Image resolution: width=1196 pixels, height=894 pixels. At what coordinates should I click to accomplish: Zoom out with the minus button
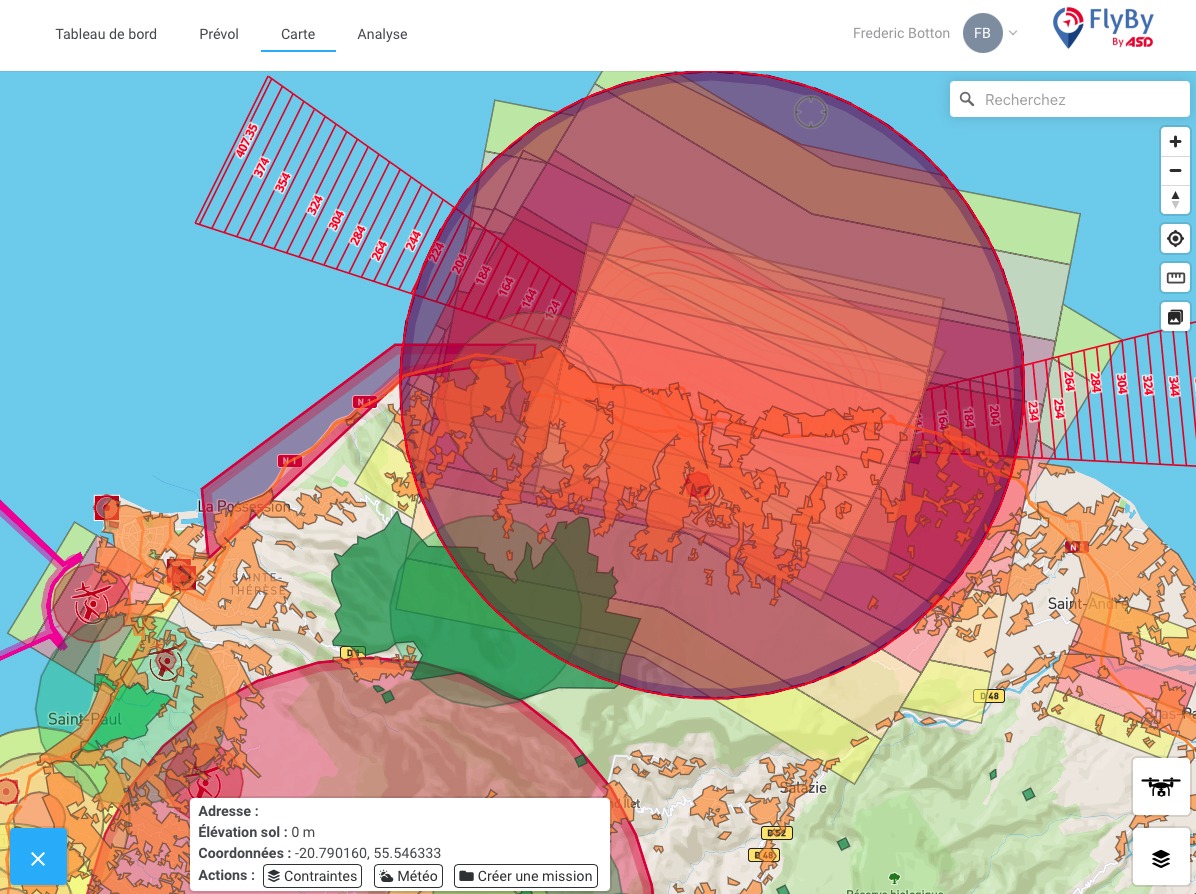coord(1175,170)
